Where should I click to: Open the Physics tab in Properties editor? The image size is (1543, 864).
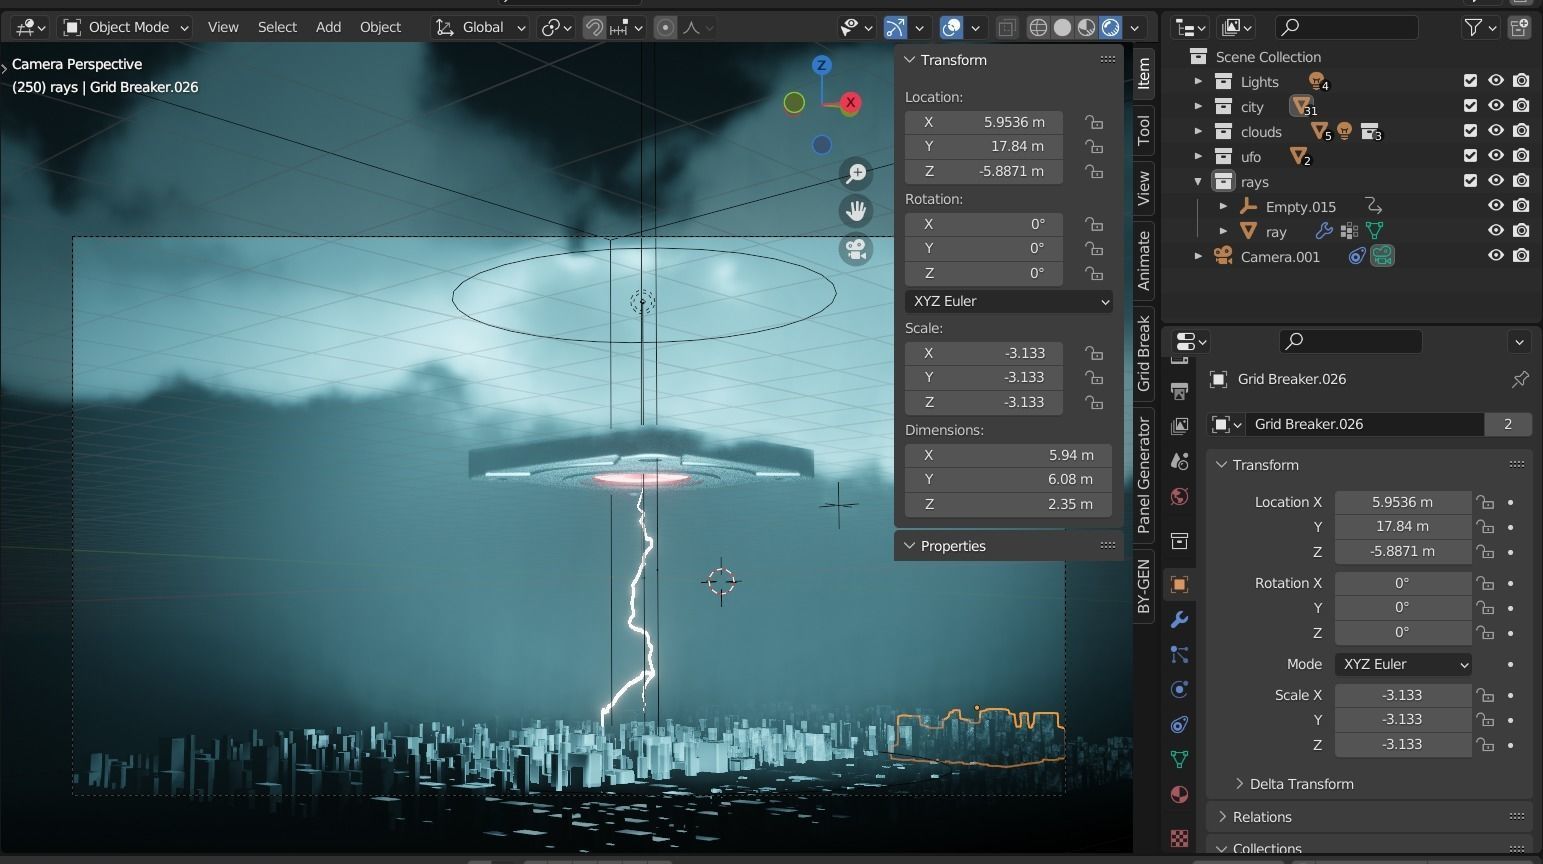tap(1180, 689)
